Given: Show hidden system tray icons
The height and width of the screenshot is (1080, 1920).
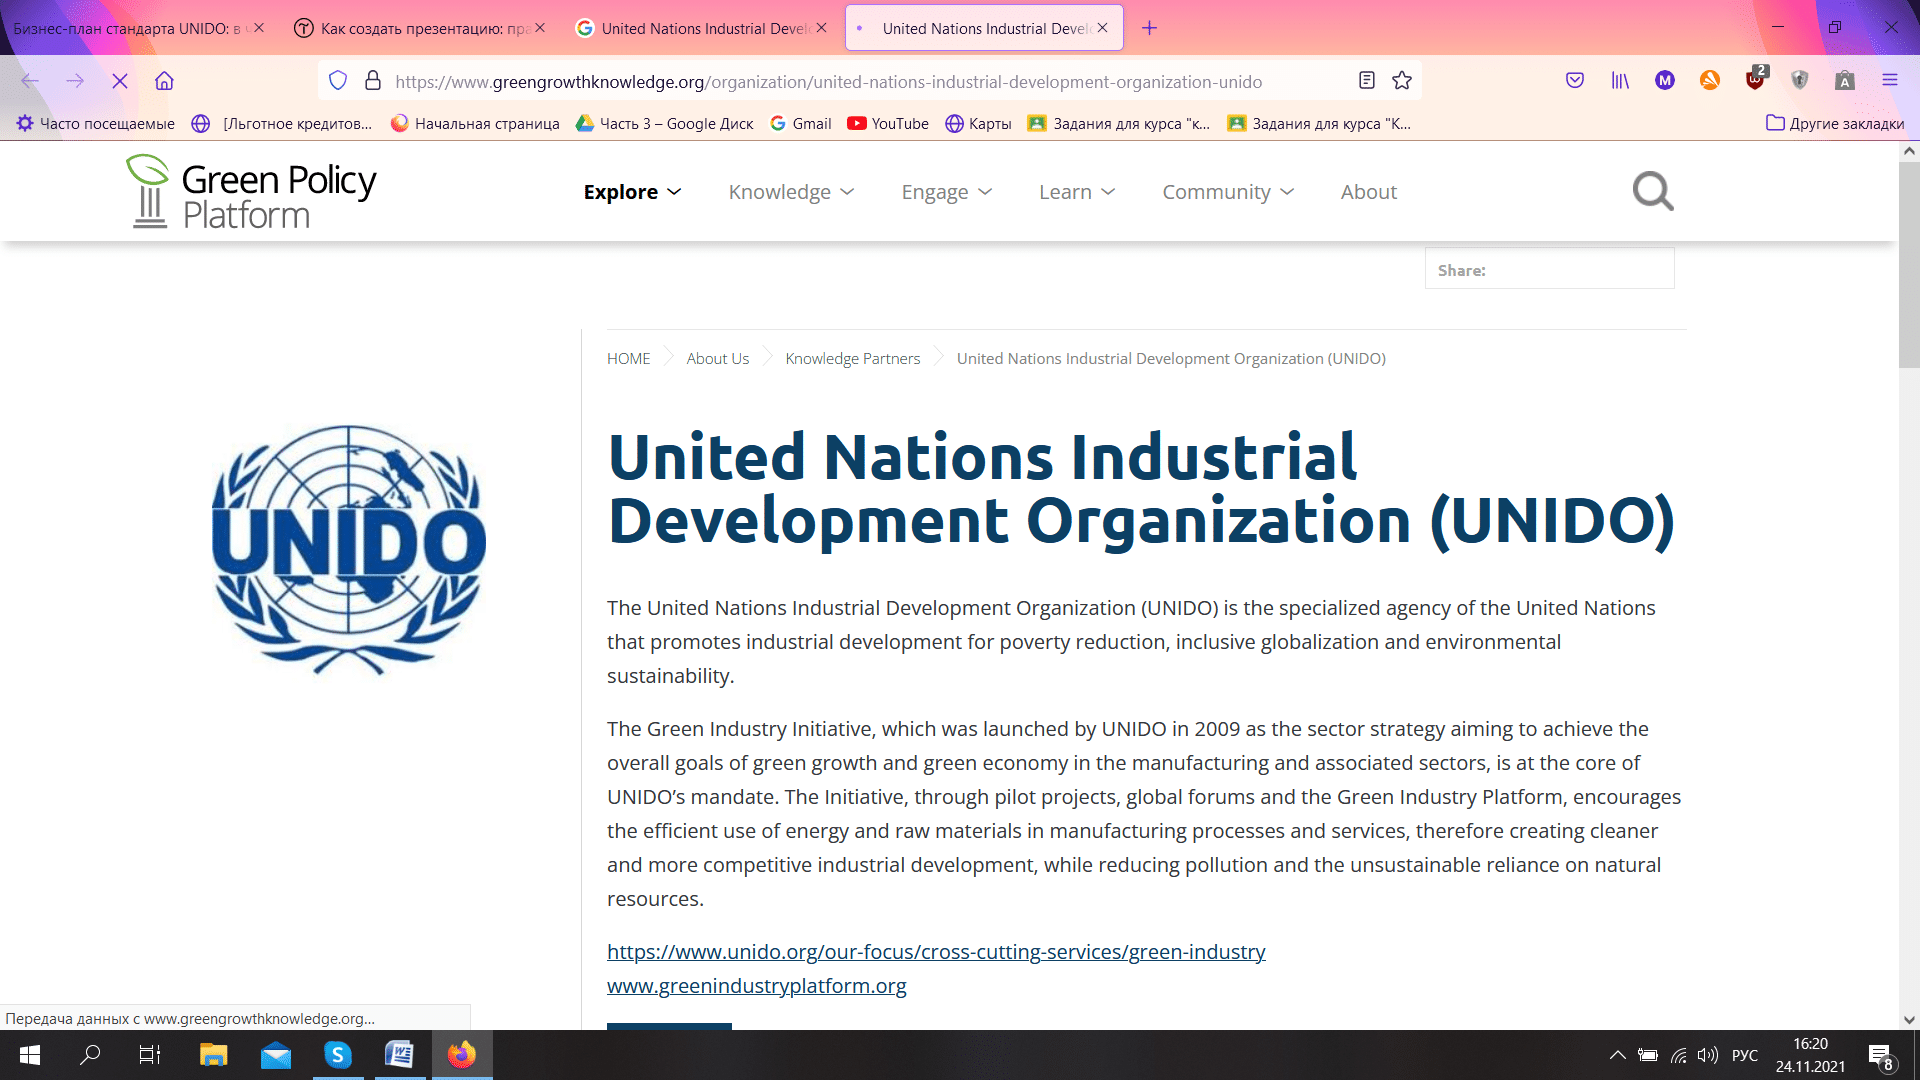Looking at the screenshot, I should coord(1617,1055).
